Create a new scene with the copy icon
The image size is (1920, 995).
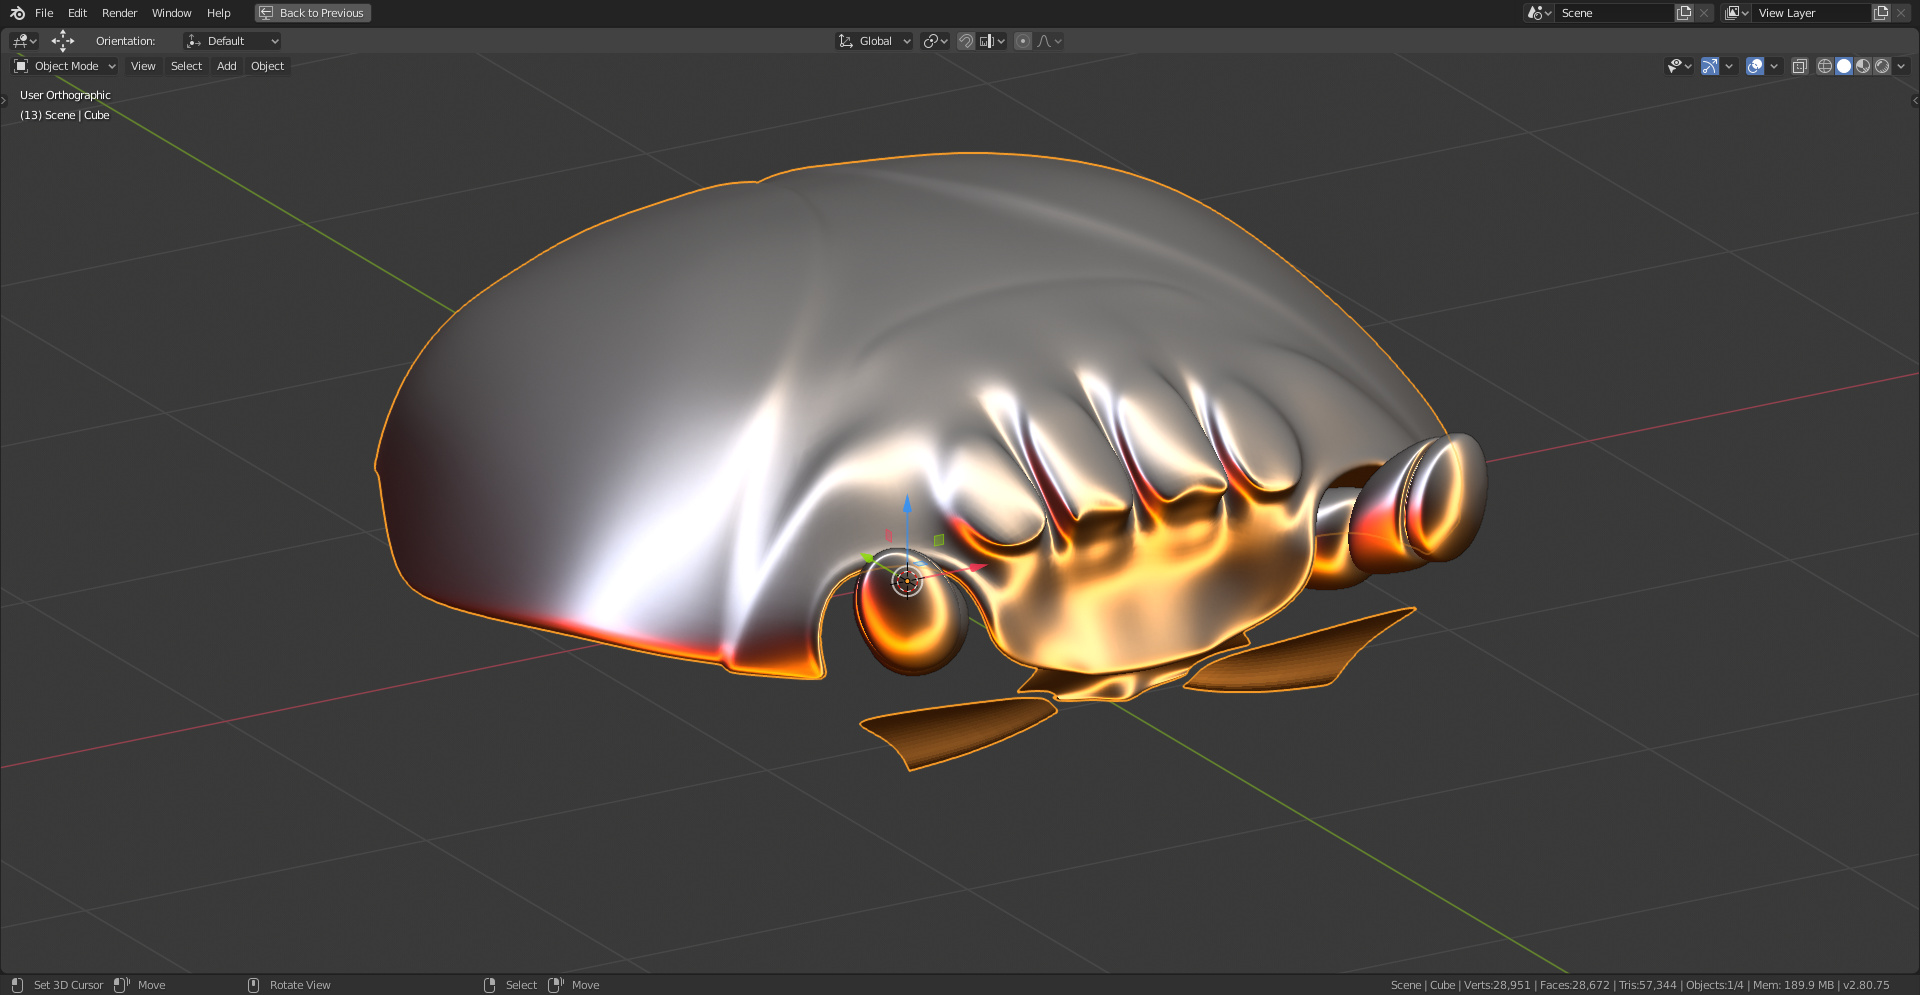[x=1684, y=13]
